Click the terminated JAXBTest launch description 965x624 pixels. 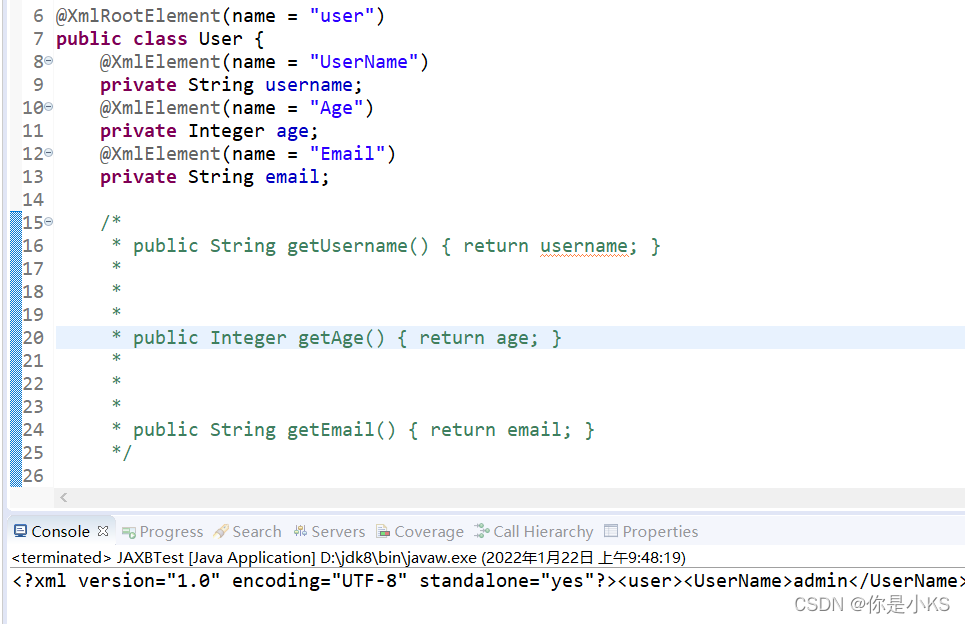point(348,558)
